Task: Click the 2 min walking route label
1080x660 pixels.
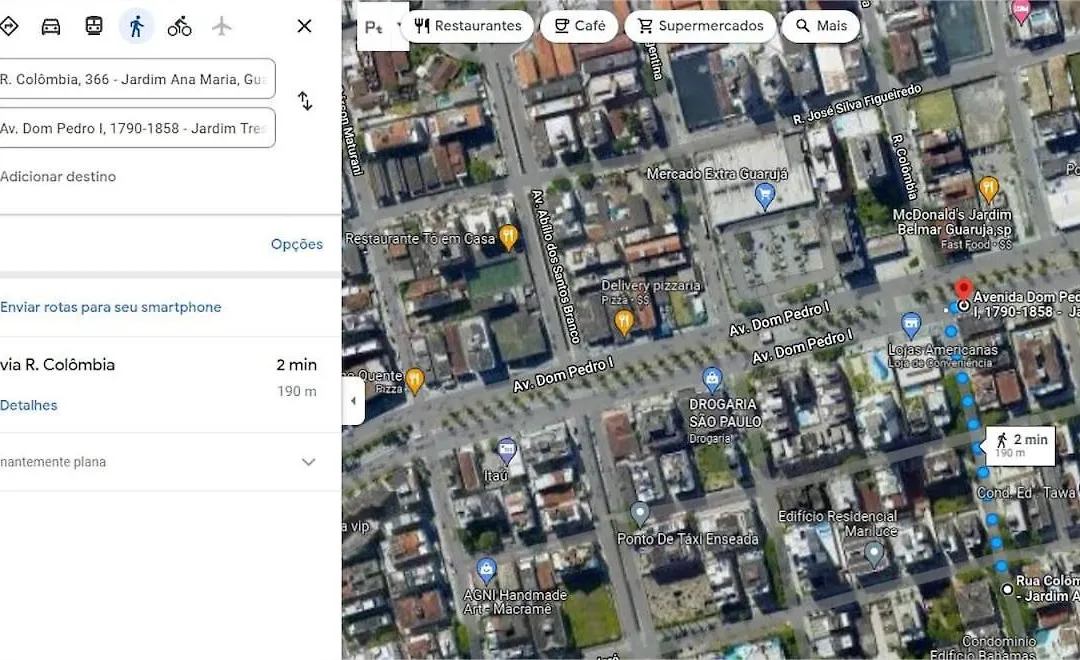Action: [x=1020, y=445]
